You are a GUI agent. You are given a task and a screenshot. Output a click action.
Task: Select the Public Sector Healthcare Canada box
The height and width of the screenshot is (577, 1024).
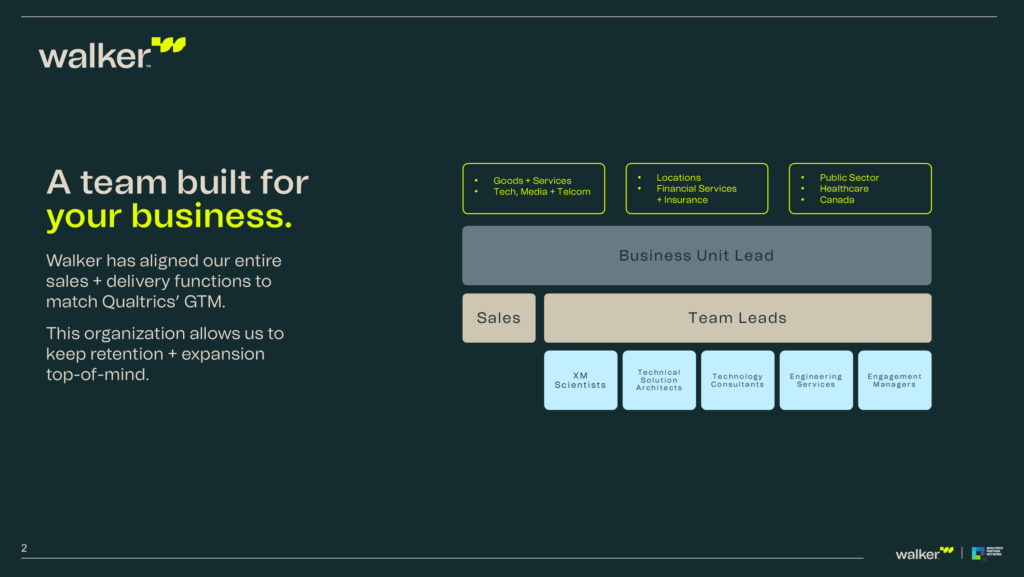(x=860, y=189)
